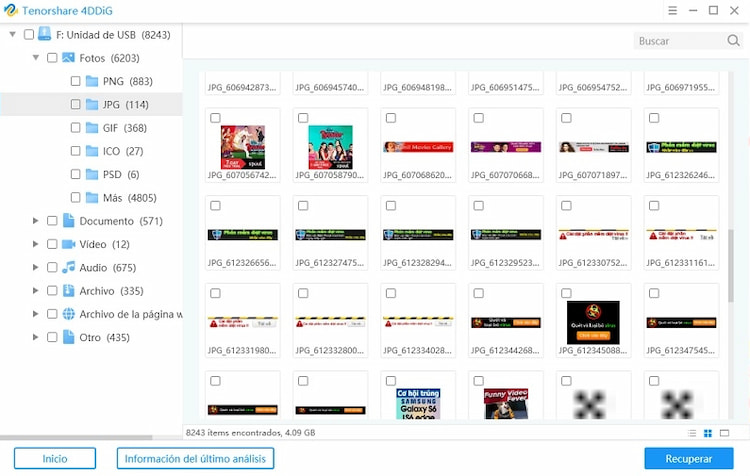
Task: Open the Samsung Galaxy S6 thumbnail
Action: (418, 404)
